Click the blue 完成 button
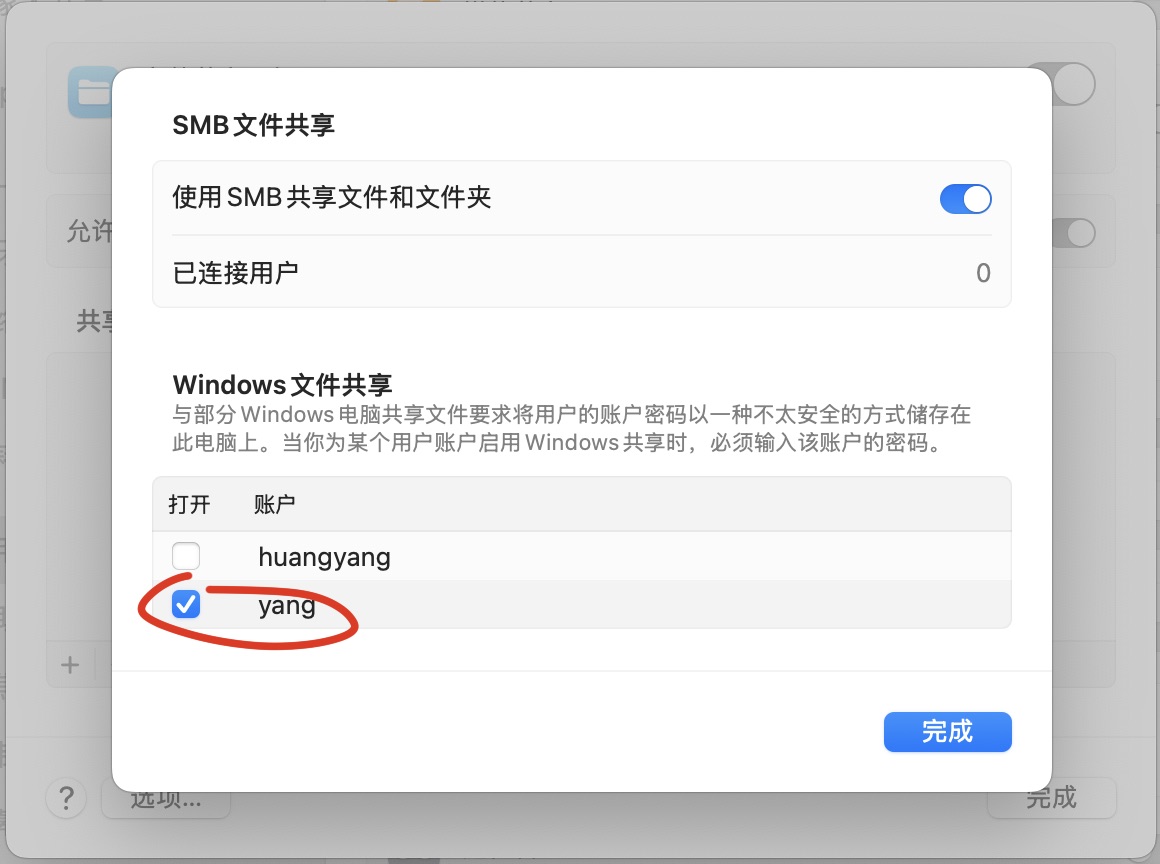 [948, 732]
